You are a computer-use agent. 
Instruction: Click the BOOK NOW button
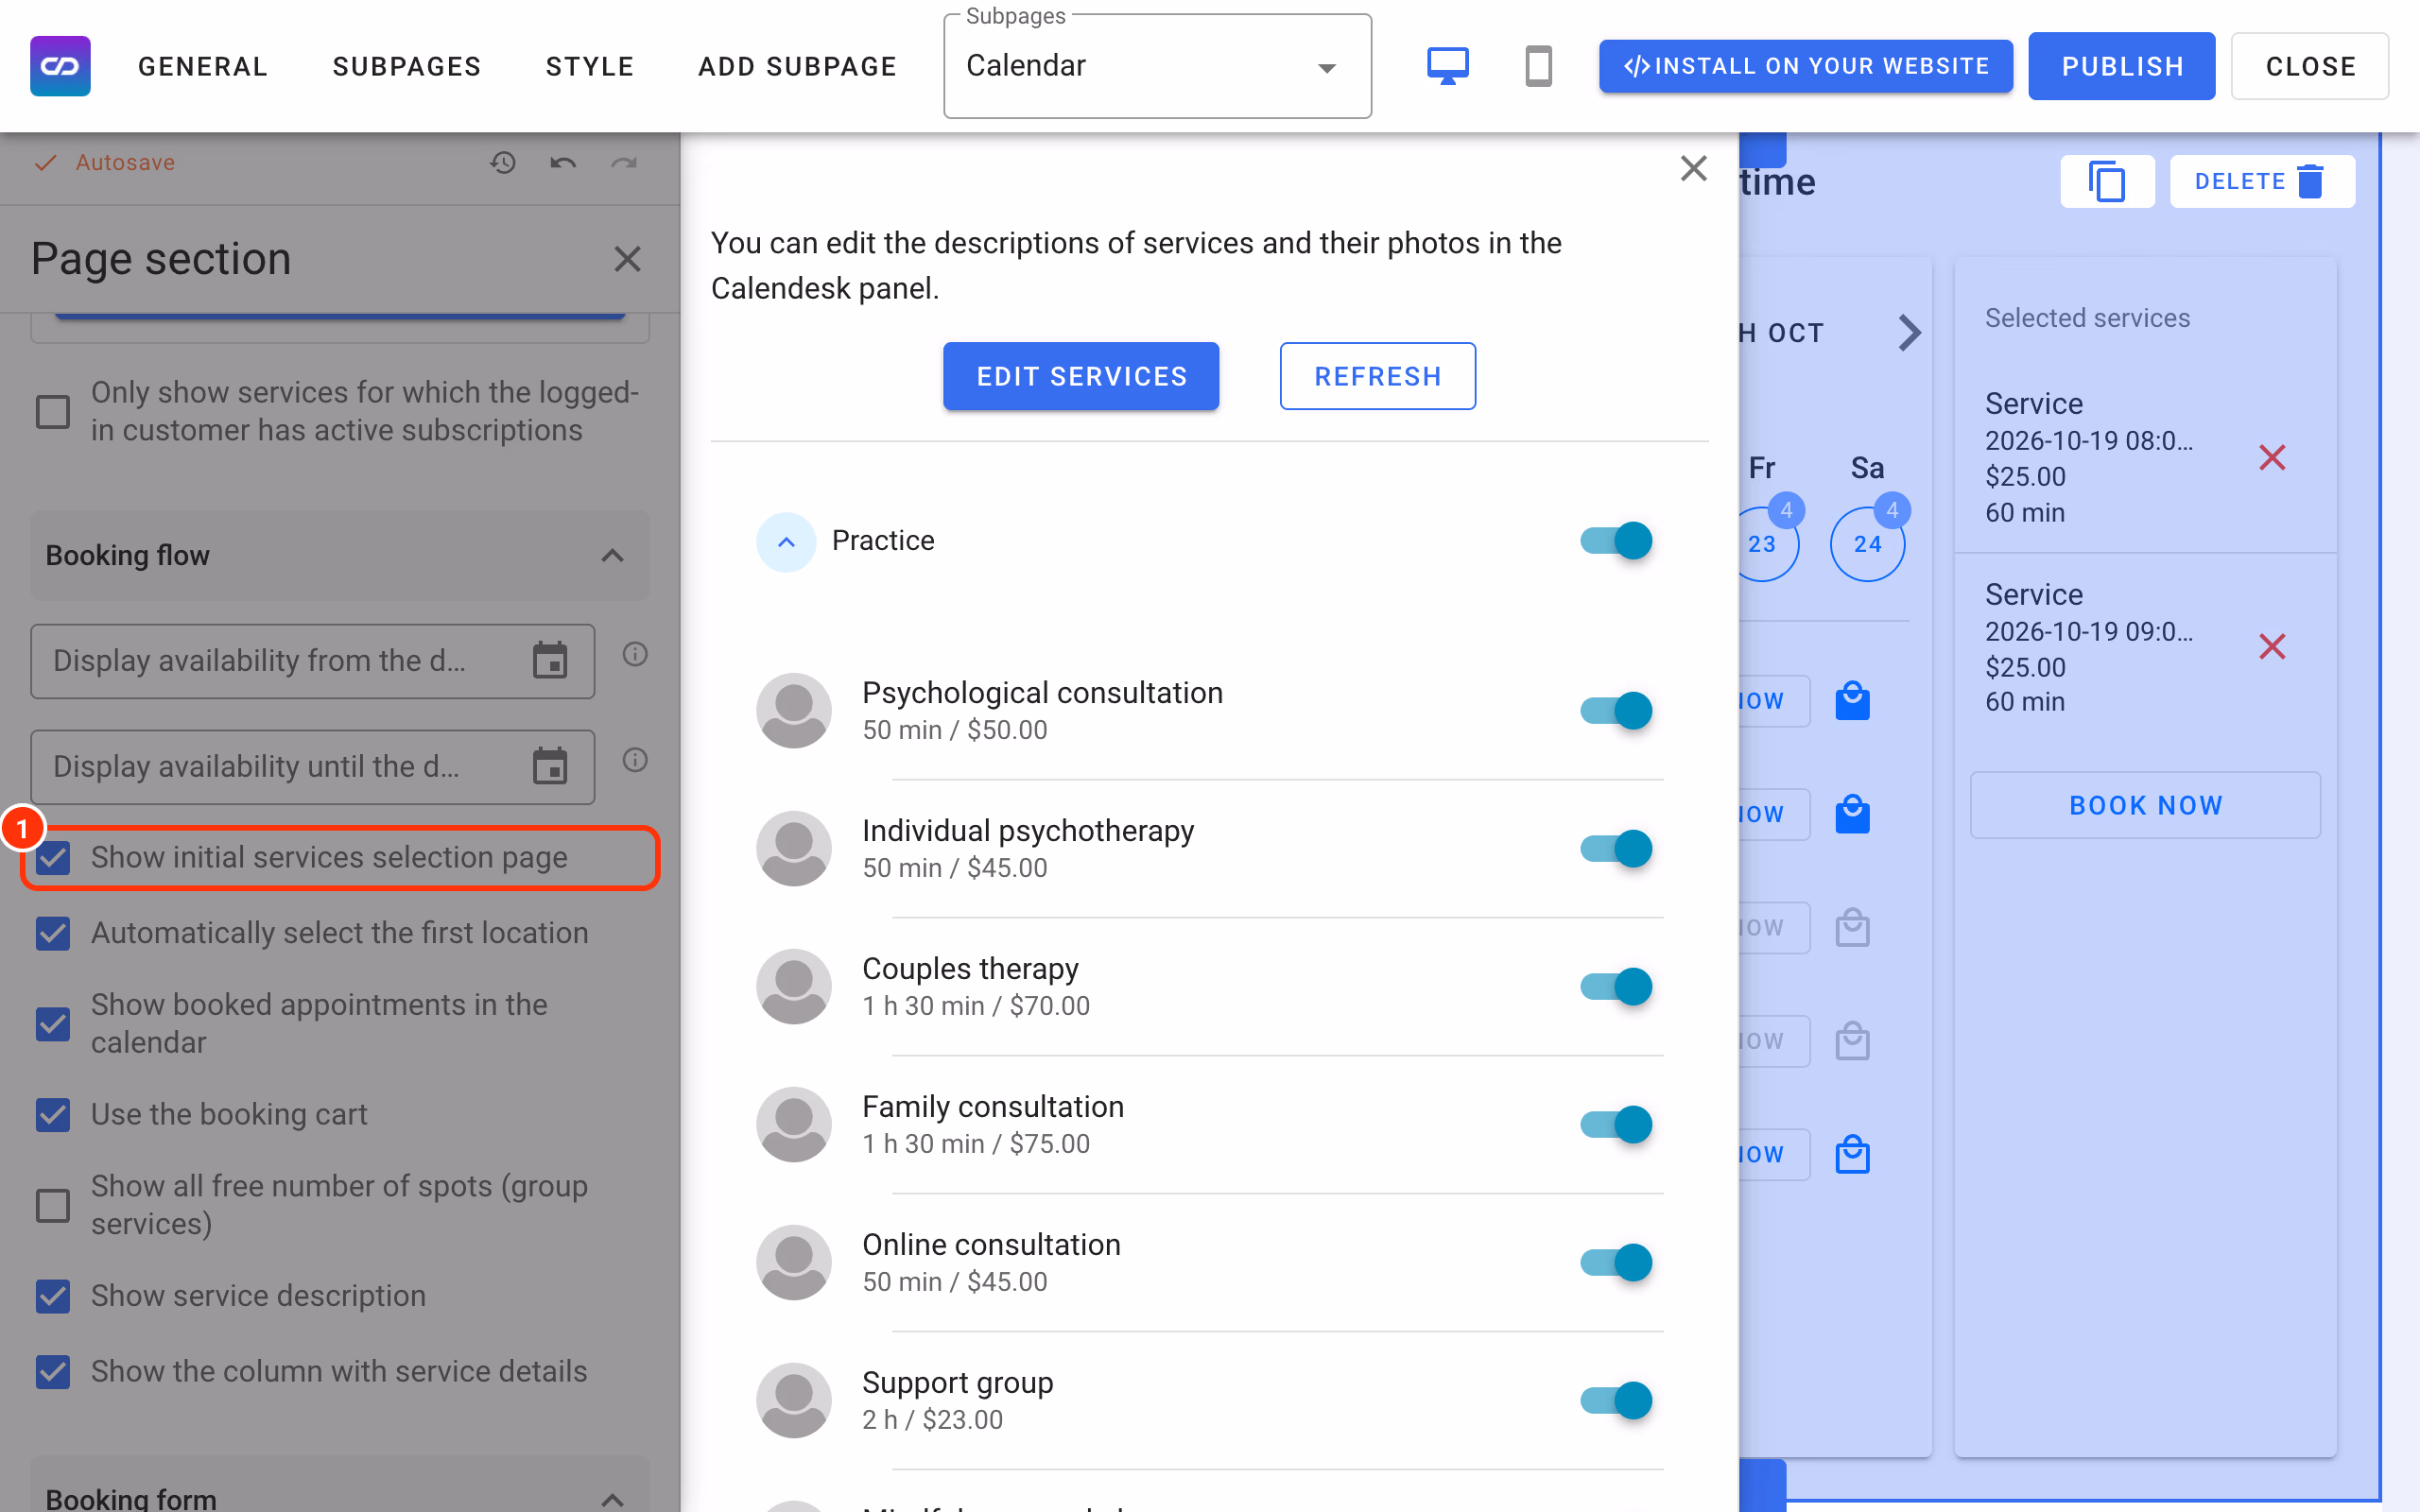(2145, 805)
